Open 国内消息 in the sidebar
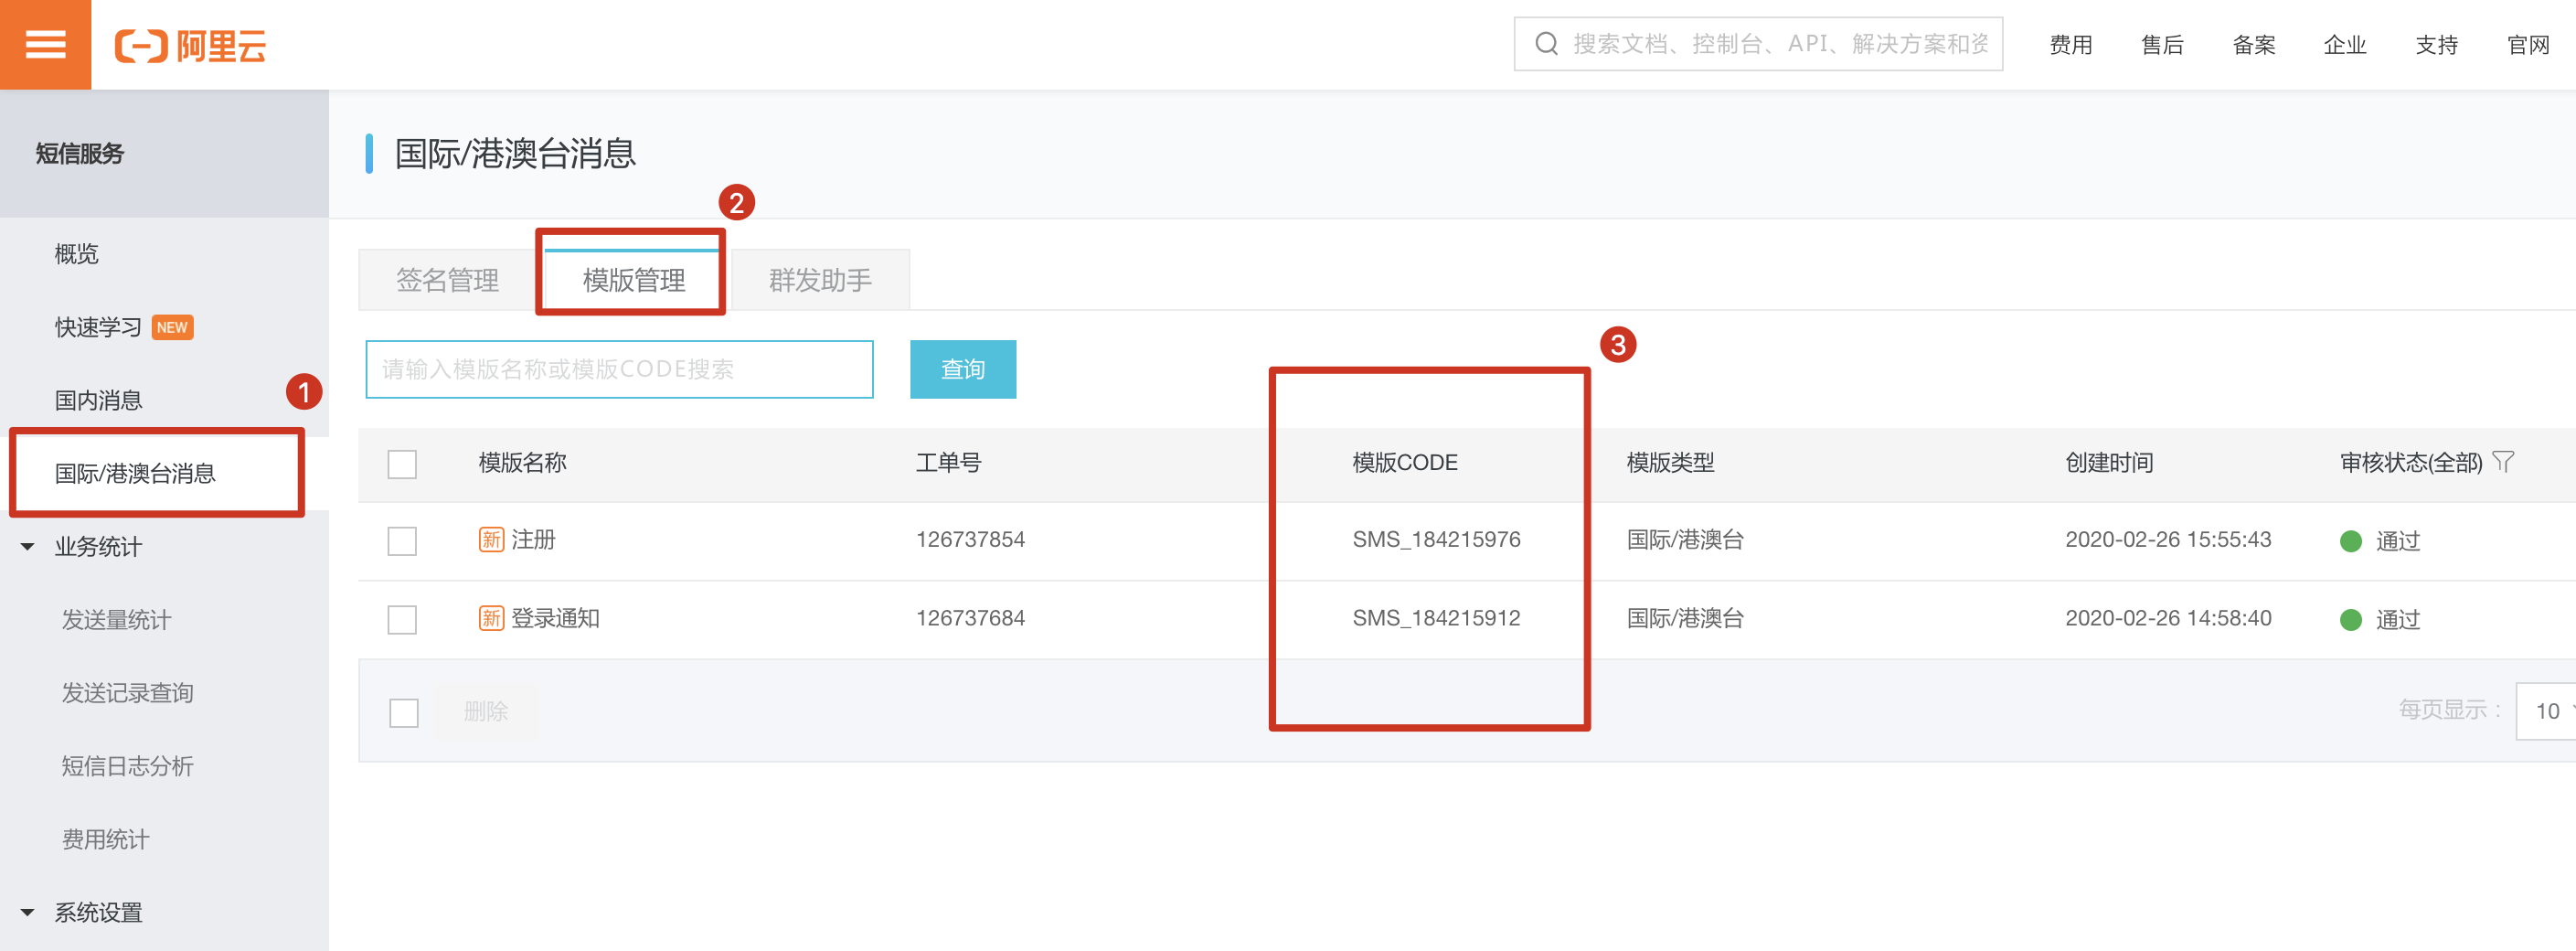2576x951 pixels. 98,400
